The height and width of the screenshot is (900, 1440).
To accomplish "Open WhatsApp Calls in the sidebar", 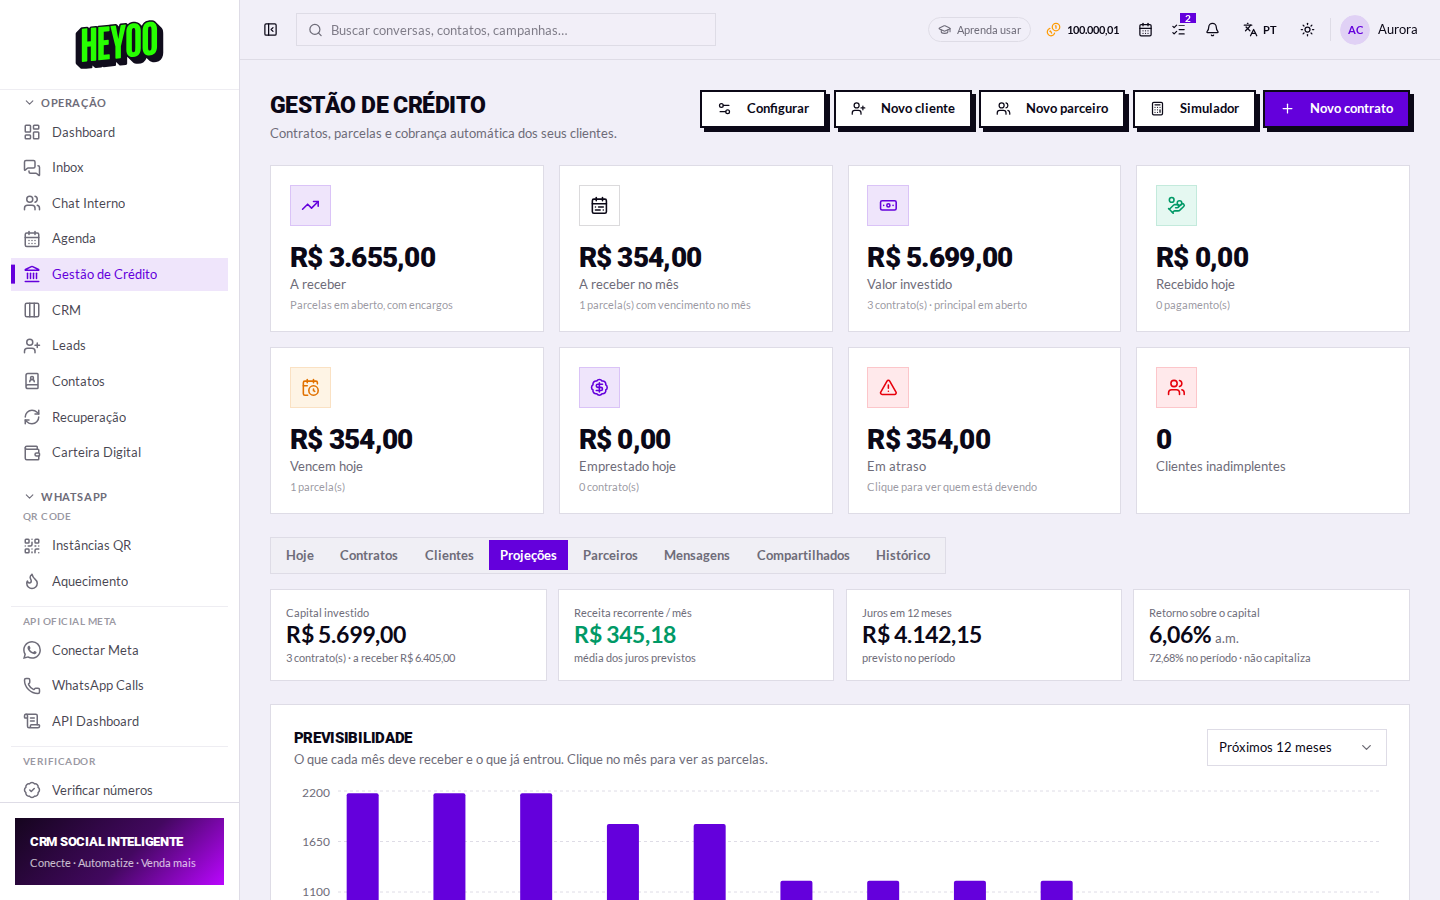I will pos(119,685).
